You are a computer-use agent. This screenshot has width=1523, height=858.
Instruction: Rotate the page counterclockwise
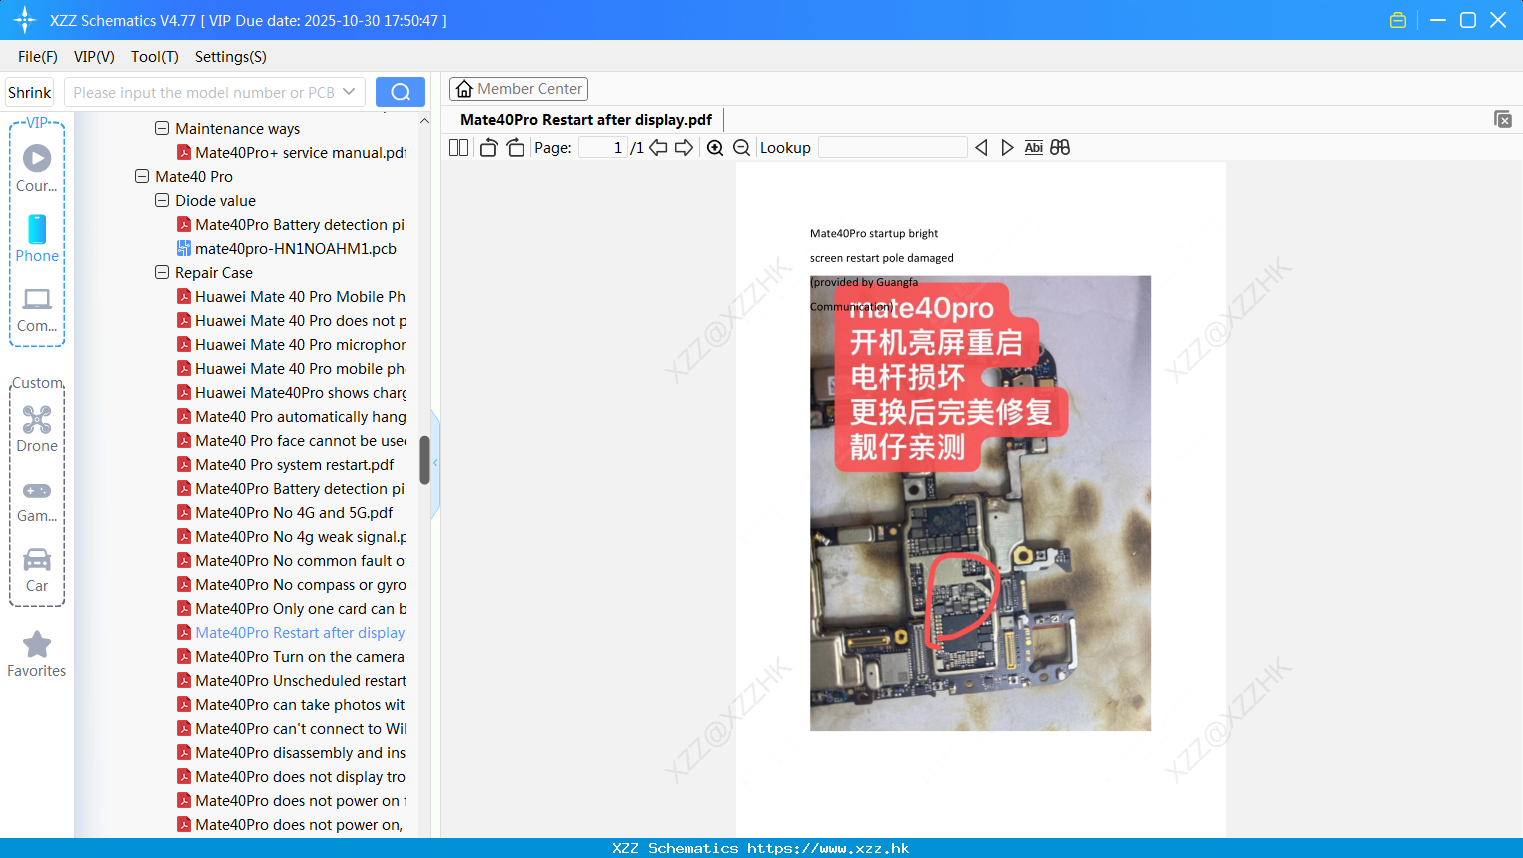(x=488, y=148)
